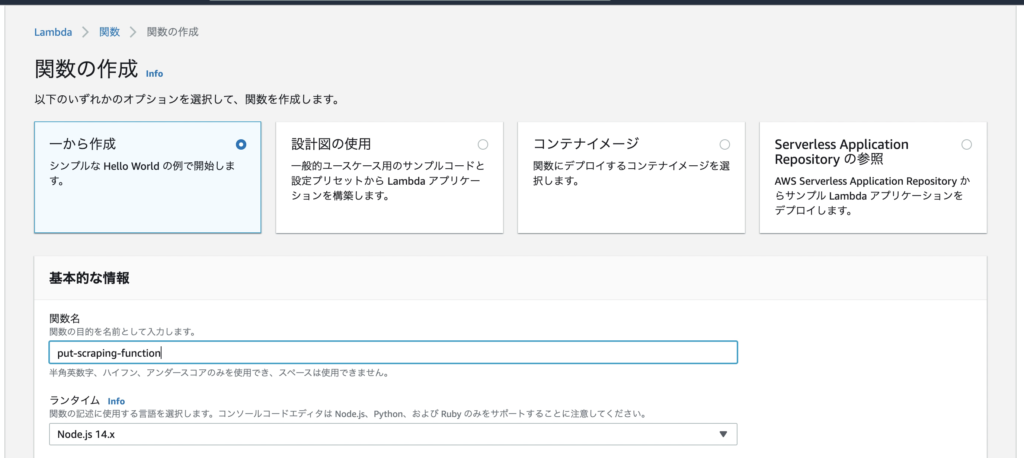Screen dimensions: 1024x458
Task: Click the 関数の作成 current breadcrumb text
Action: click(x=172, y=32)
